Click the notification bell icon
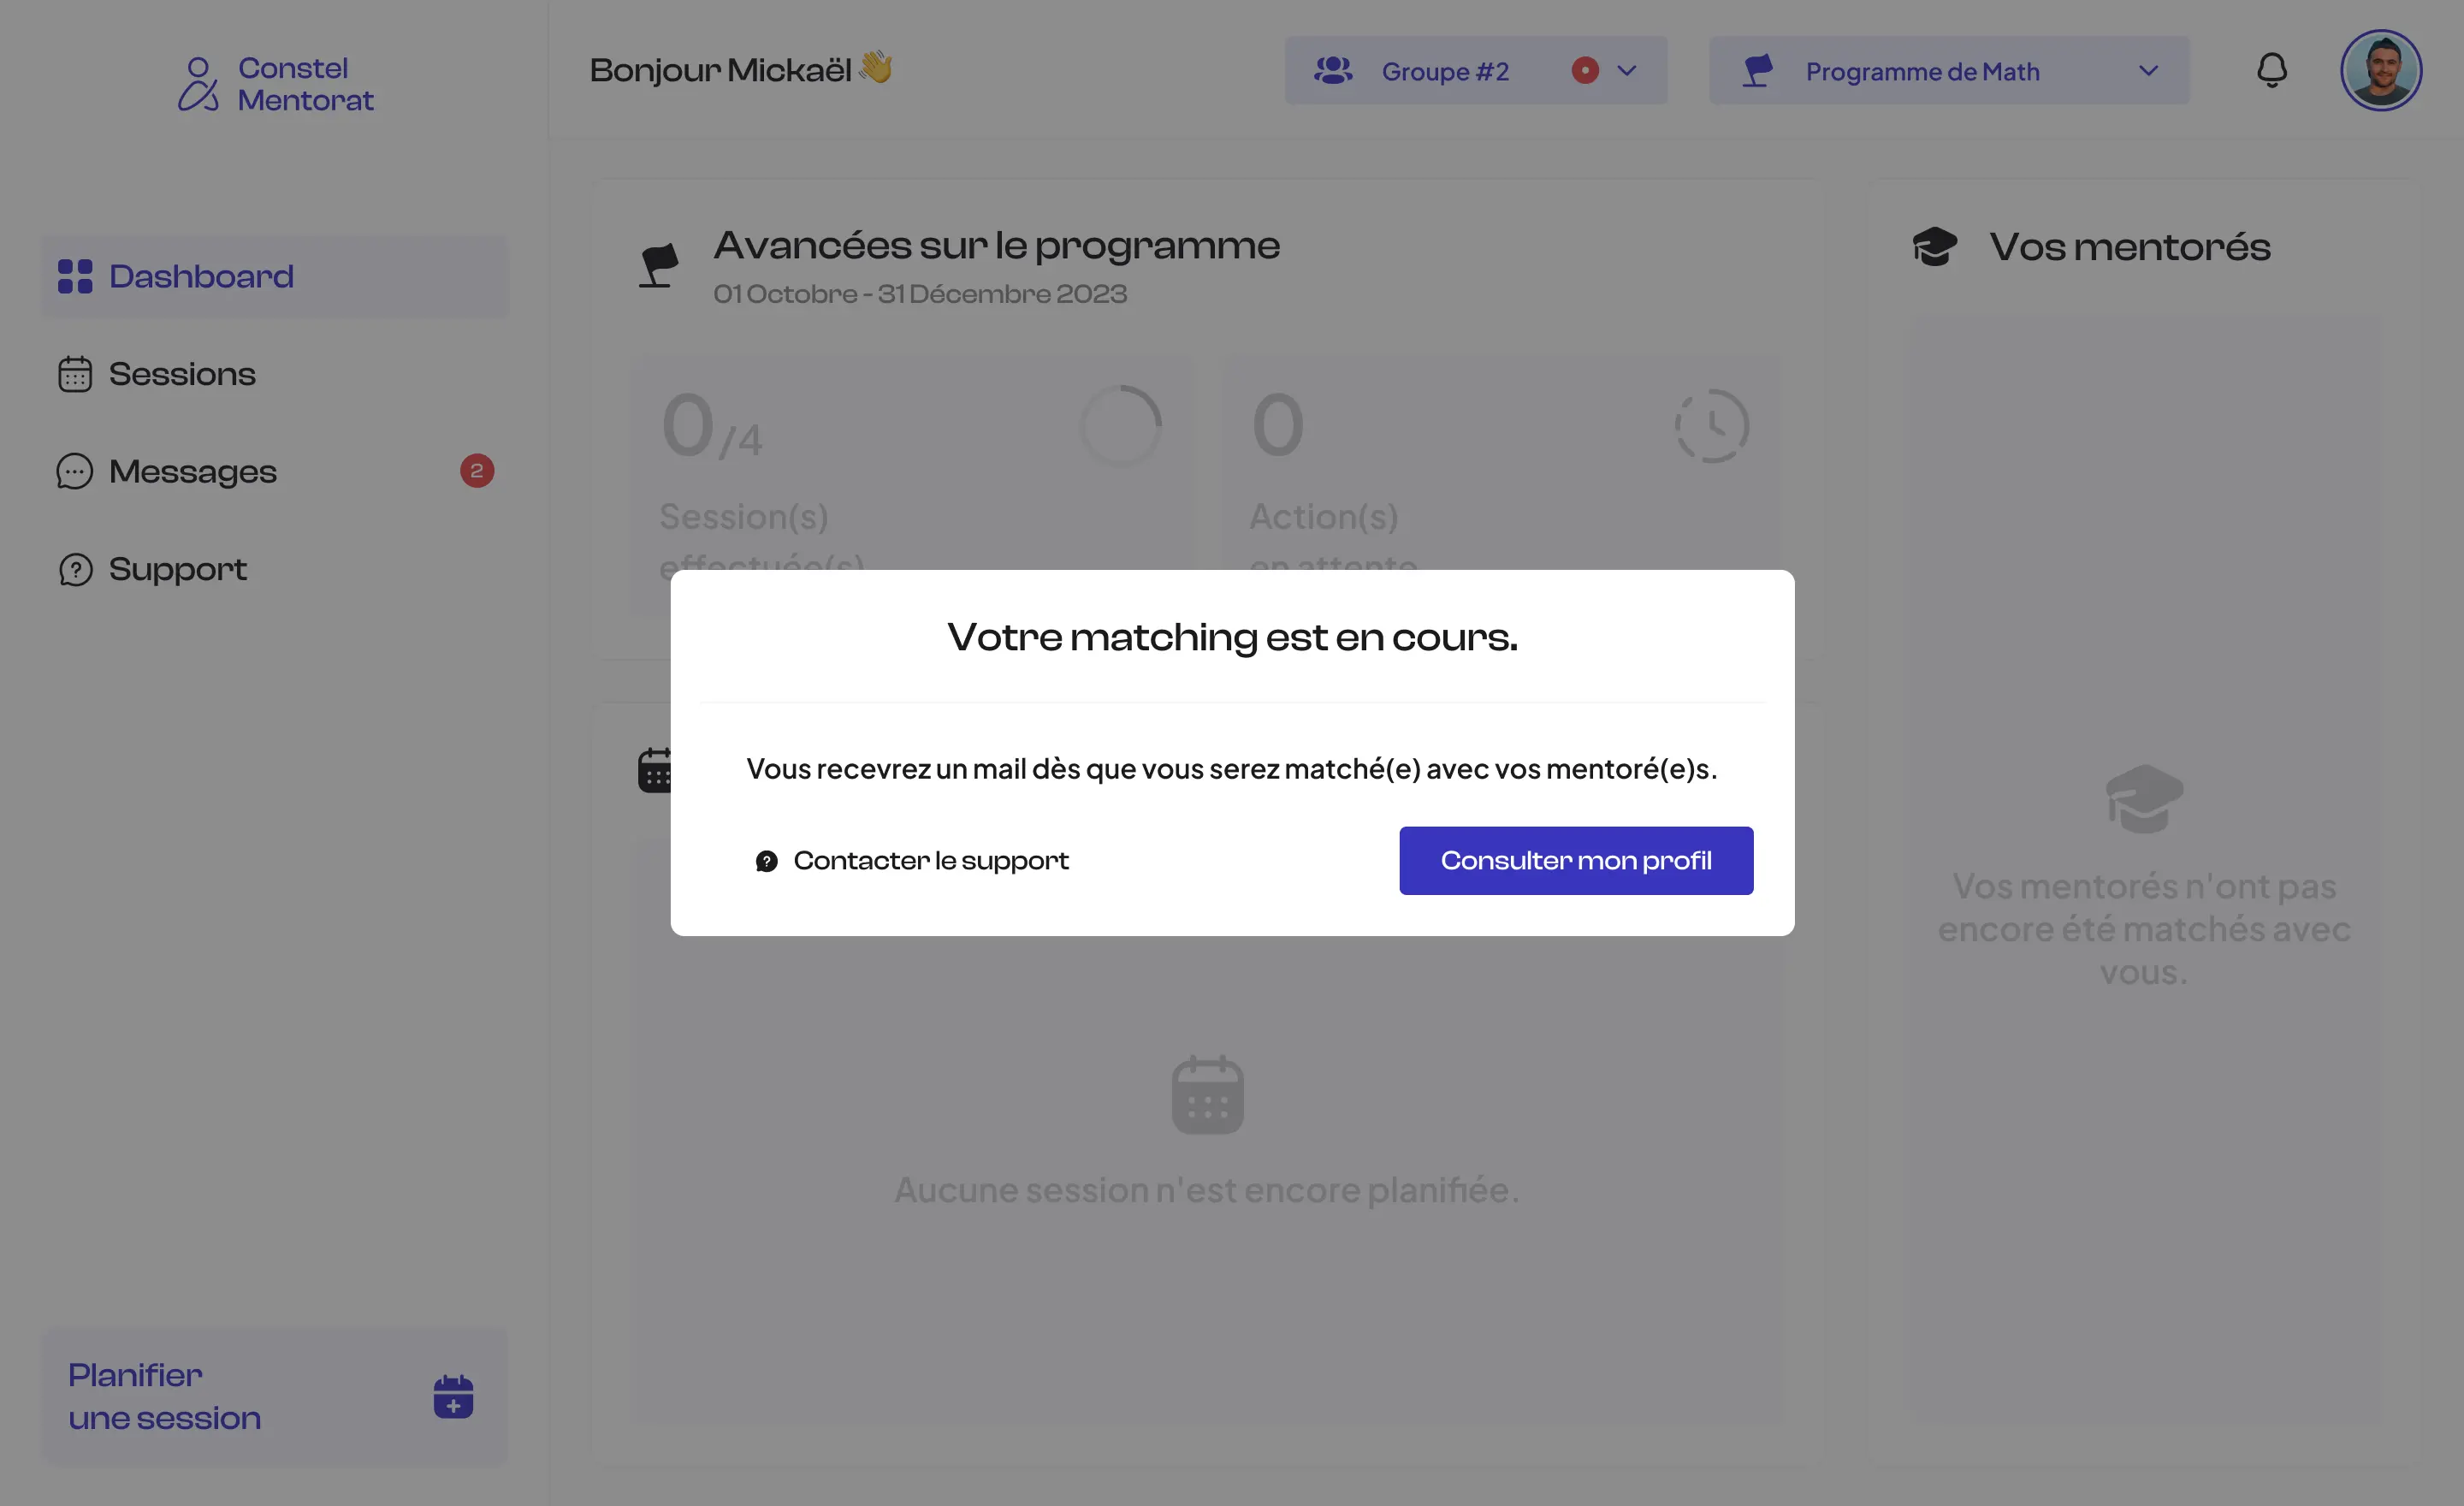Viewport: 2464px width, 1506px height. pos(2271,70)
